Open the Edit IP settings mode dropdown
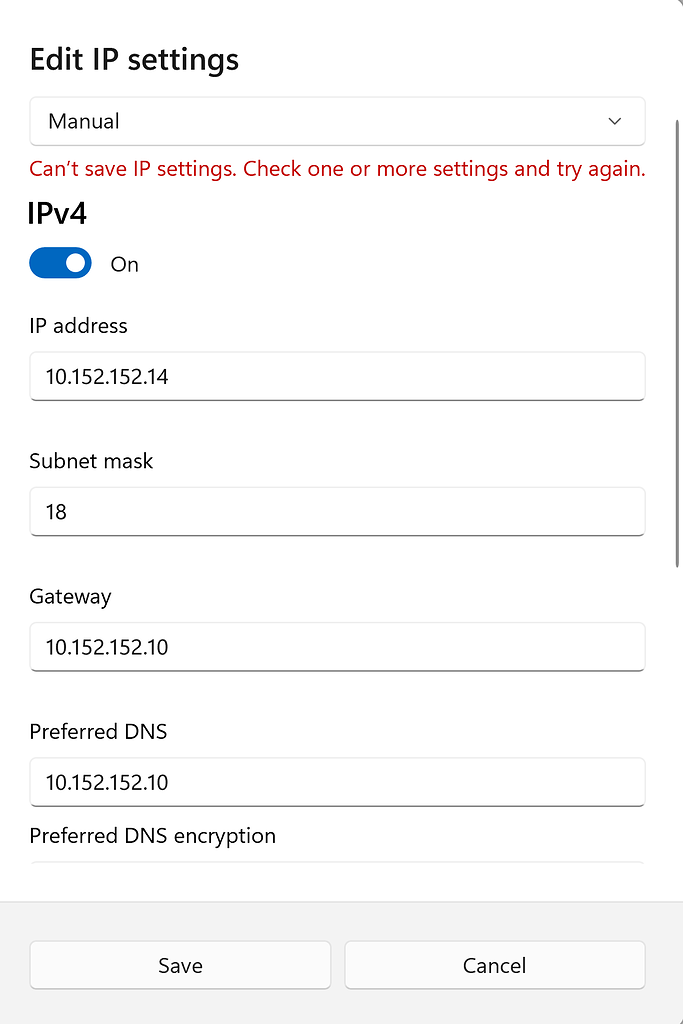This screenshot has height=1024, width=683. click(x=337, y=121)
